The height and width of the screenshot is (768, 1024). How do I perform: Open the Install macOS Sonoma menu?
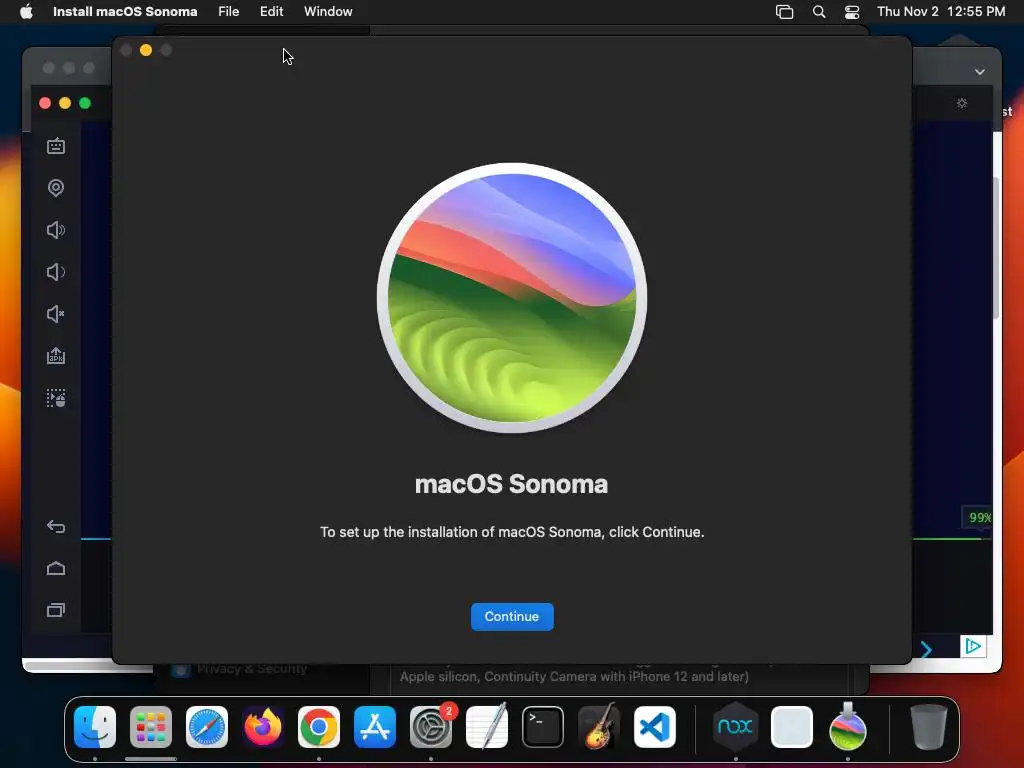[125, 11]
